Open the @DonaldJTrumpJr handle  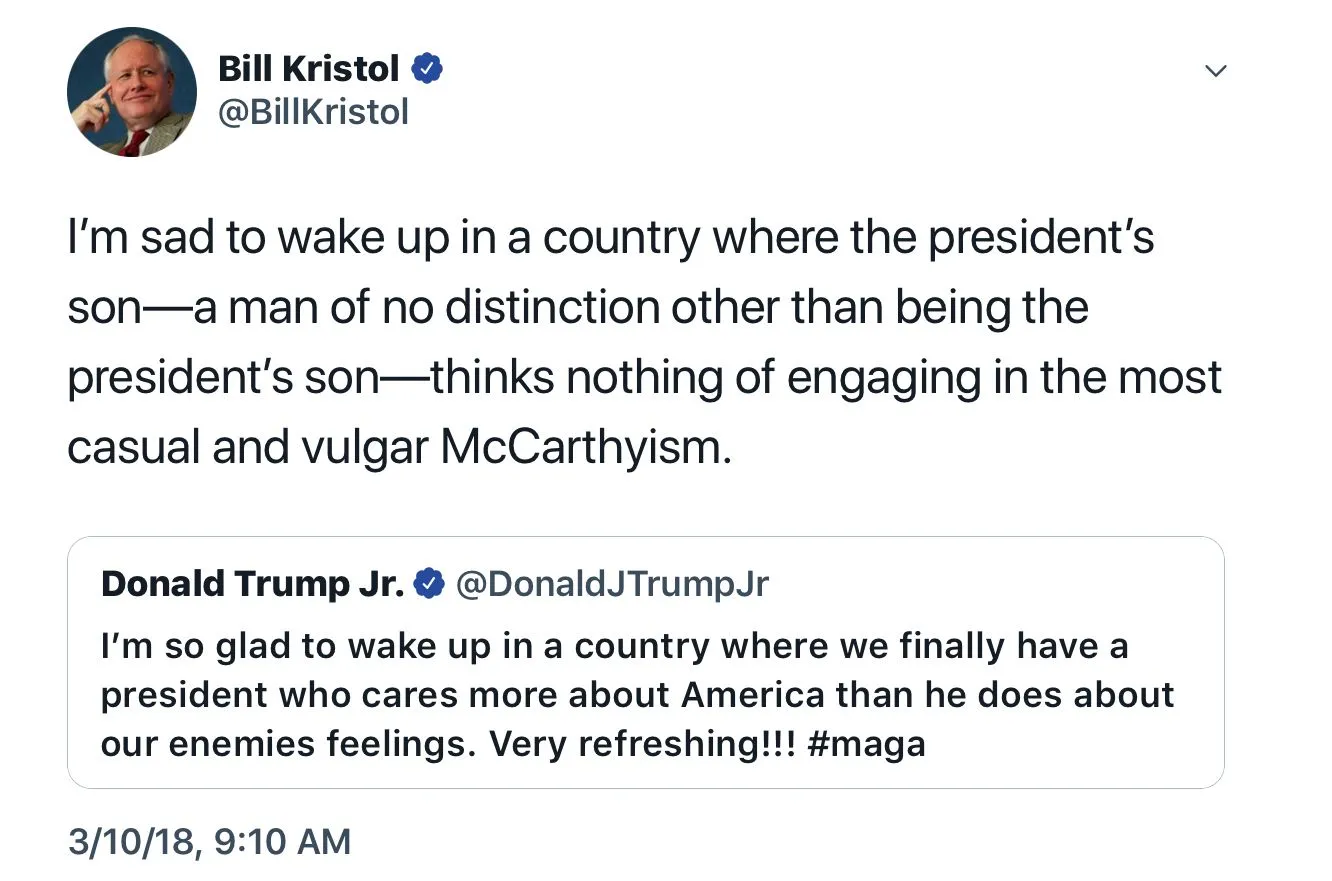pos(612,584)
